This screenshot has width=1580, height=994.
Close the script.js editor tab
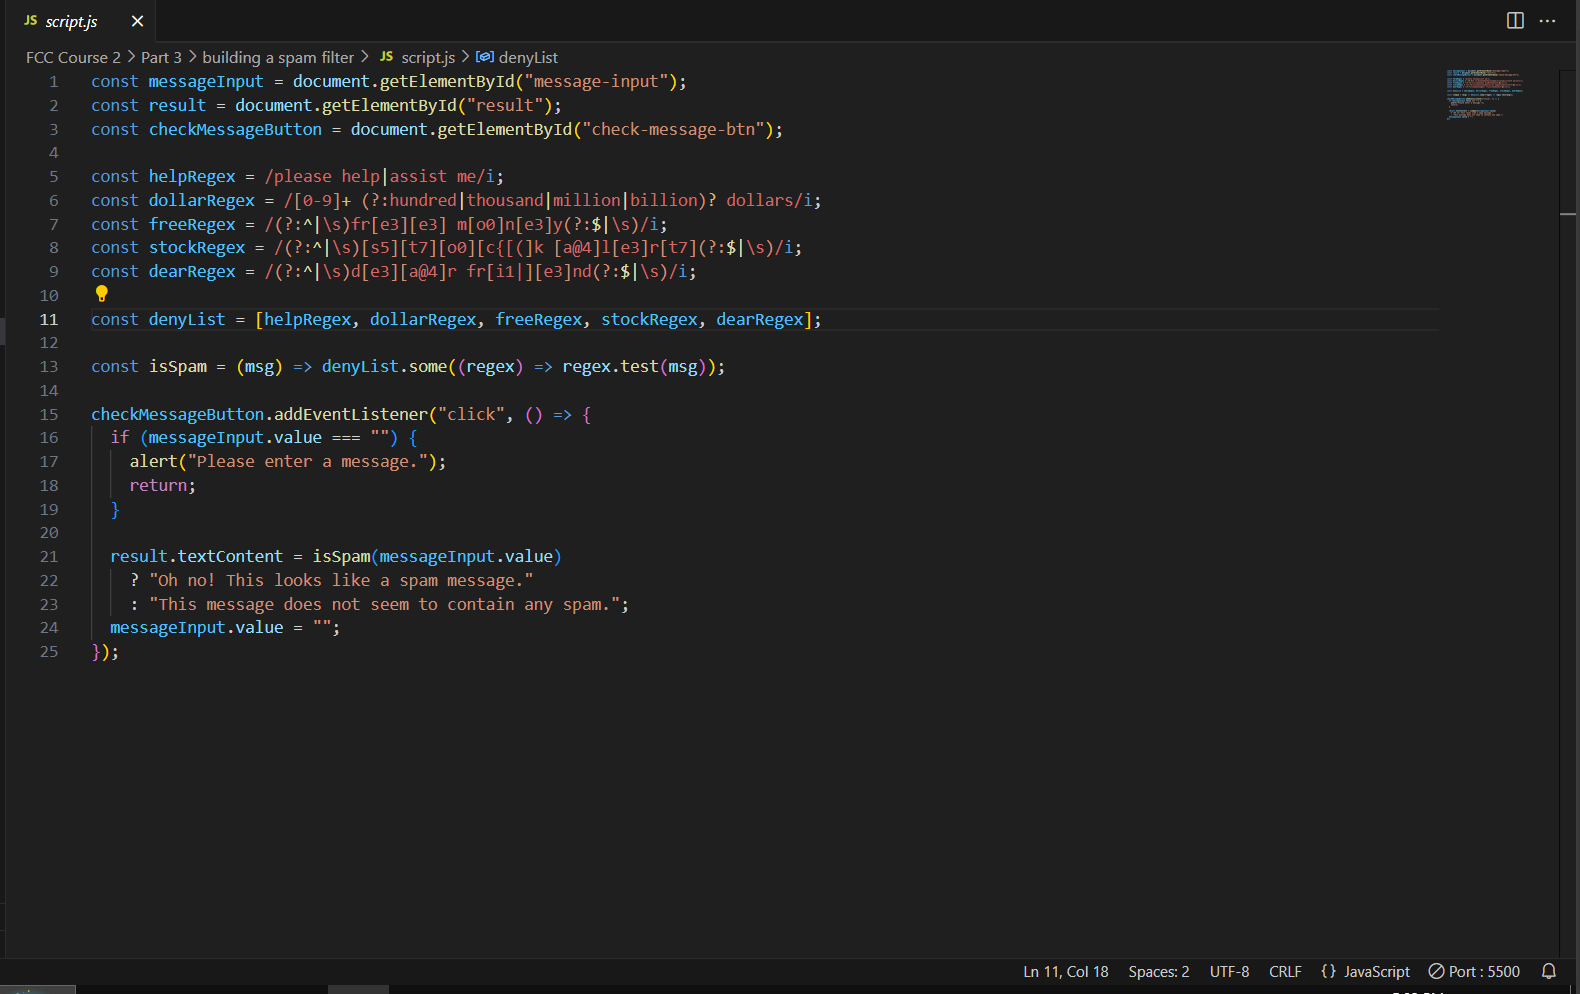[137, 21]
